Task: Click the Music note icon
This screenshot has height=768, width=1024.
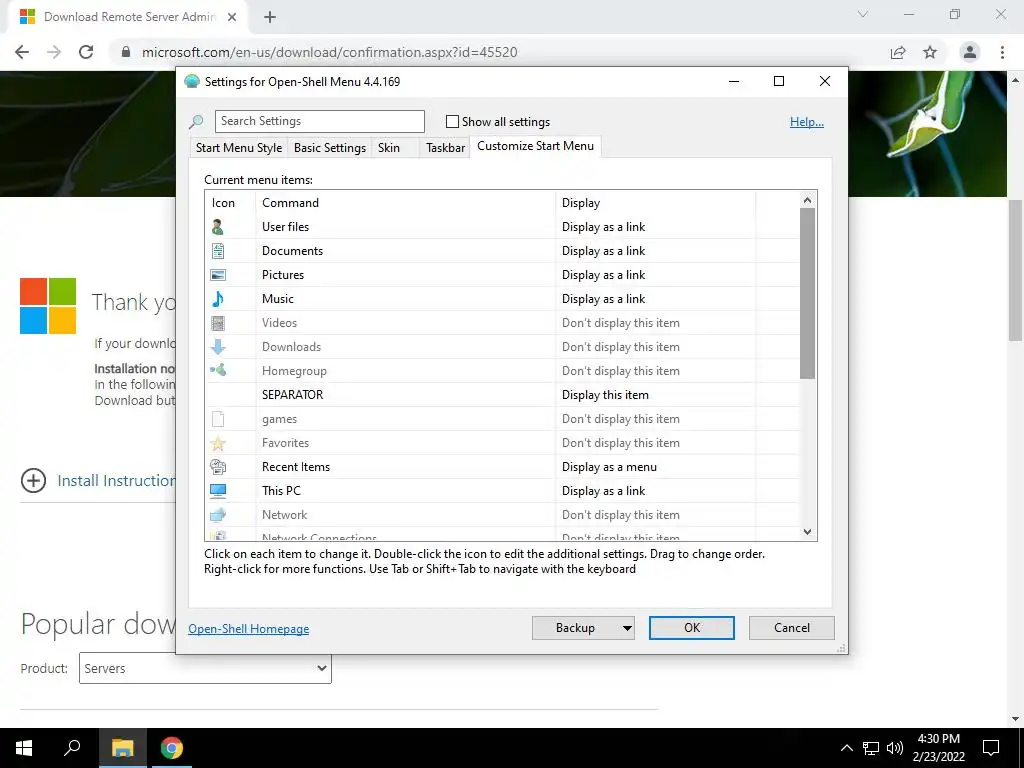Action: click(218, 298)
